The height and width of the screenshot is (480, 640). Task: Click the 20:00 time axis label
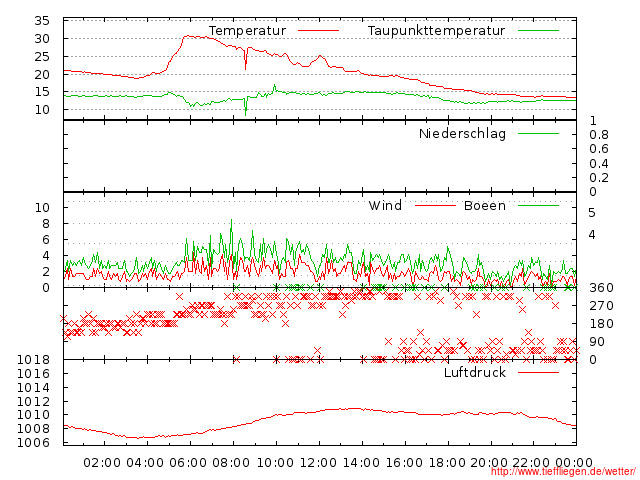(x=489, y=463)
